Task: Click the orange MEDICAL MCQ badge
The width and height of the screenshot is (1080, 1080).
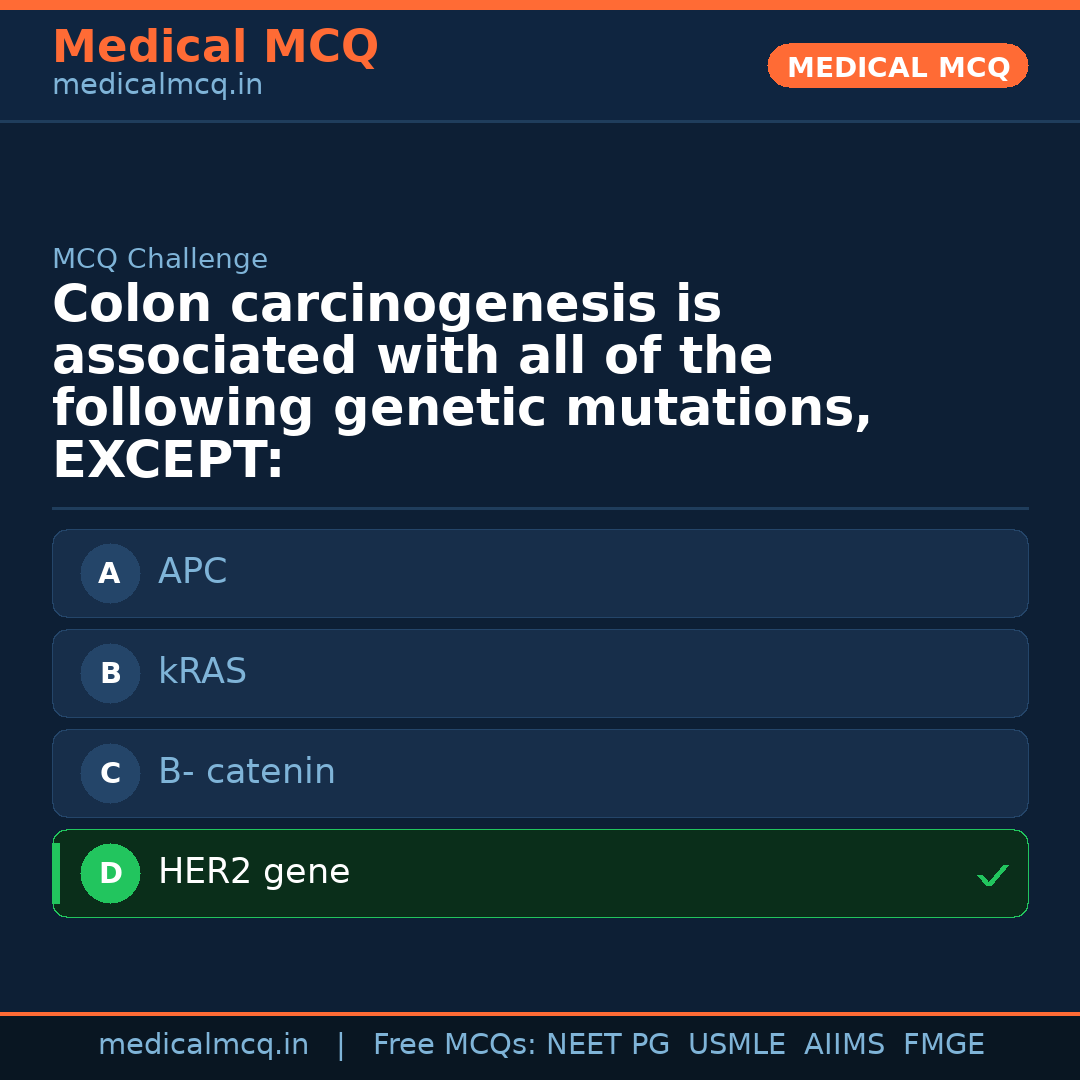Action: 897,66
